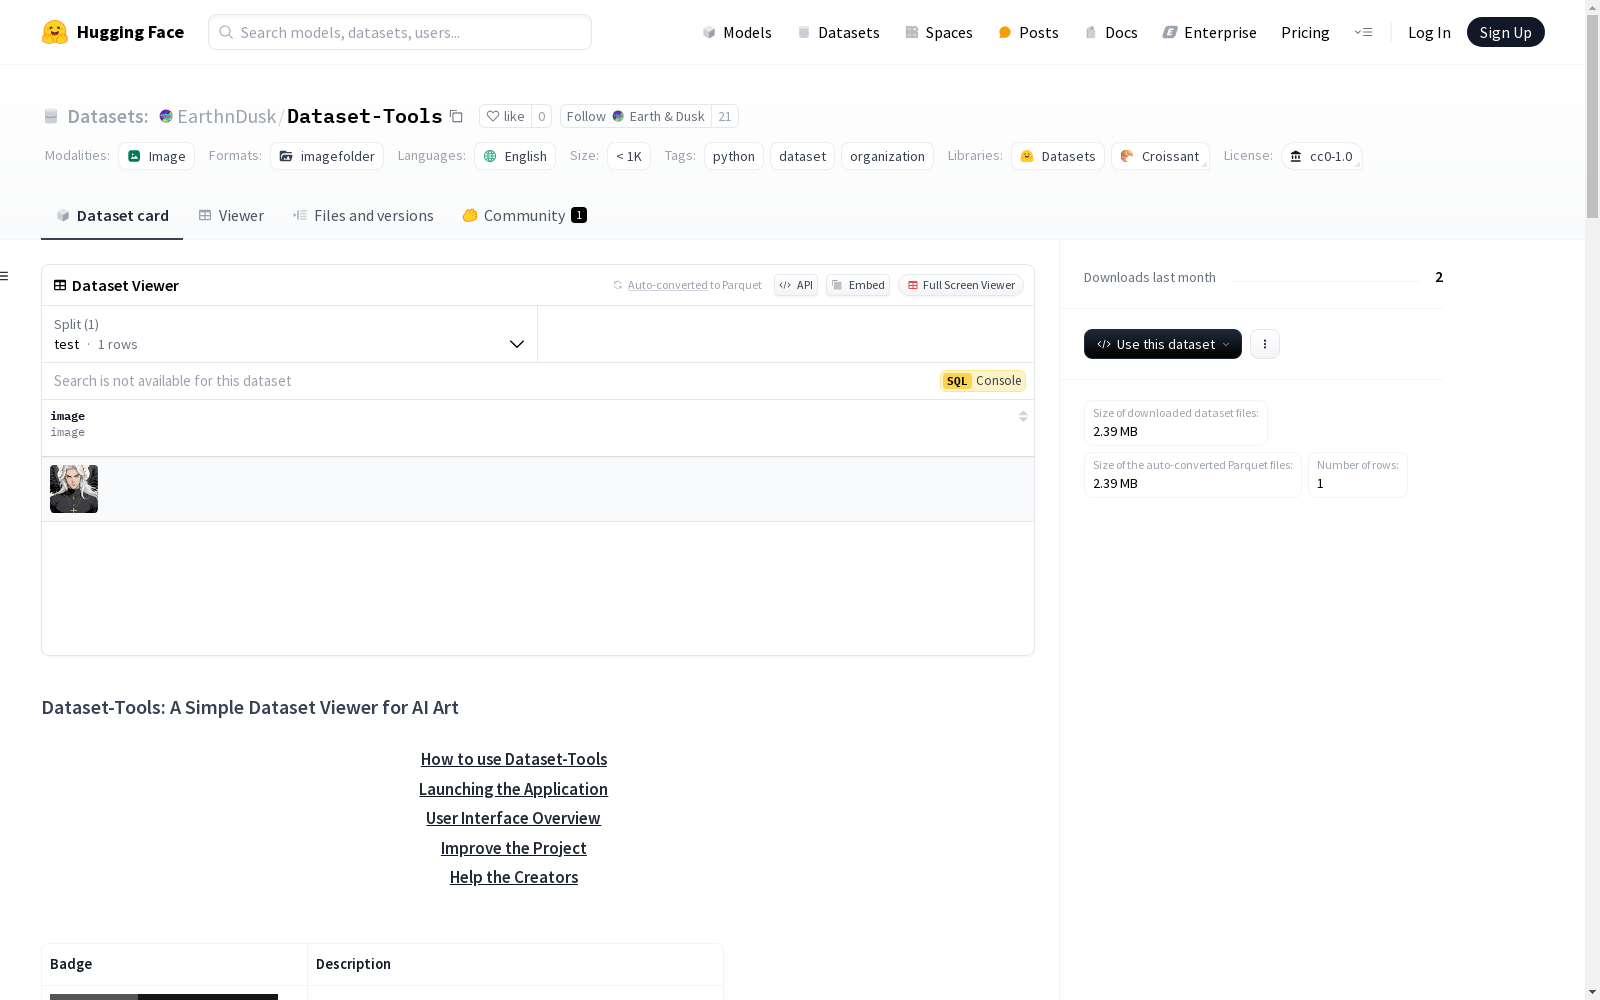
Task: Click the dataset tag
Action: pyautogui.click(x=802, y=156)
